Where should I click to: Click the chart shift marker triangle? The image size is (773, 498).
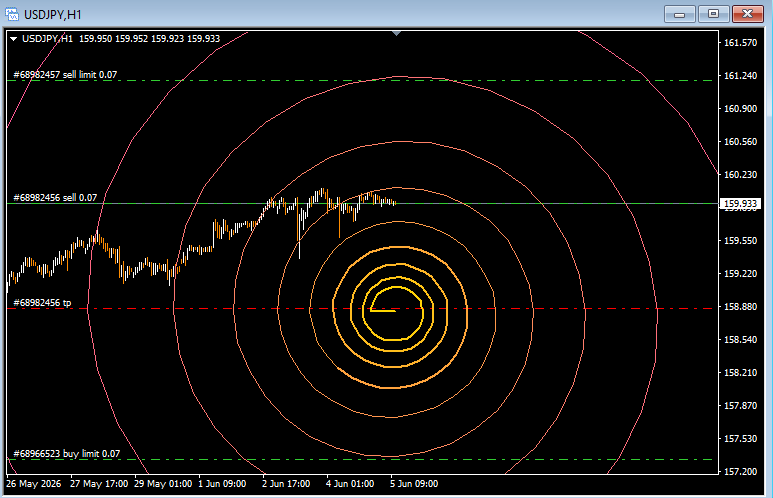396,34
